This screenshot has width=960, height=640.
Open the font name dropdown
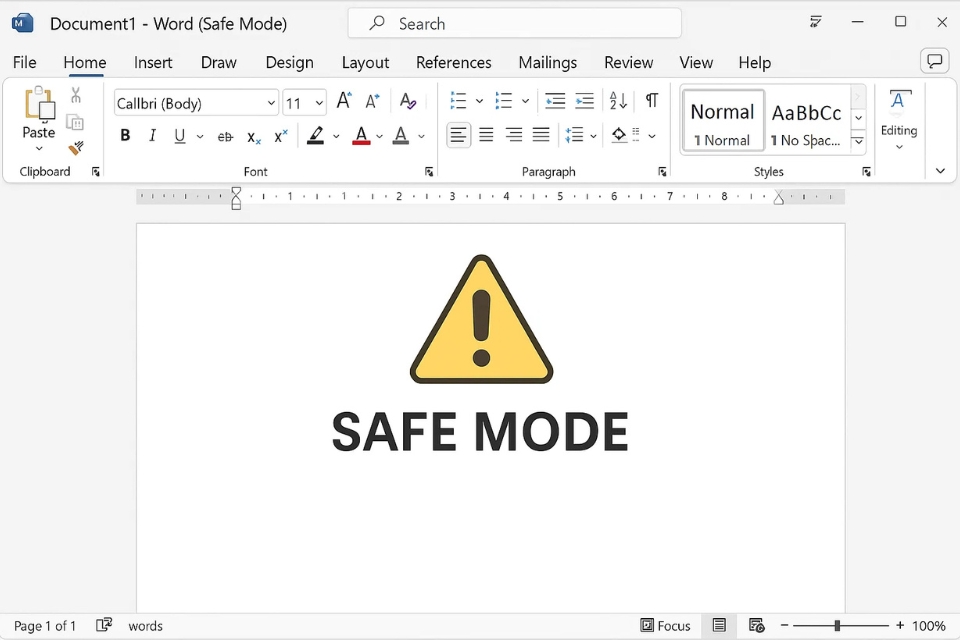click(x=271, y=103)
